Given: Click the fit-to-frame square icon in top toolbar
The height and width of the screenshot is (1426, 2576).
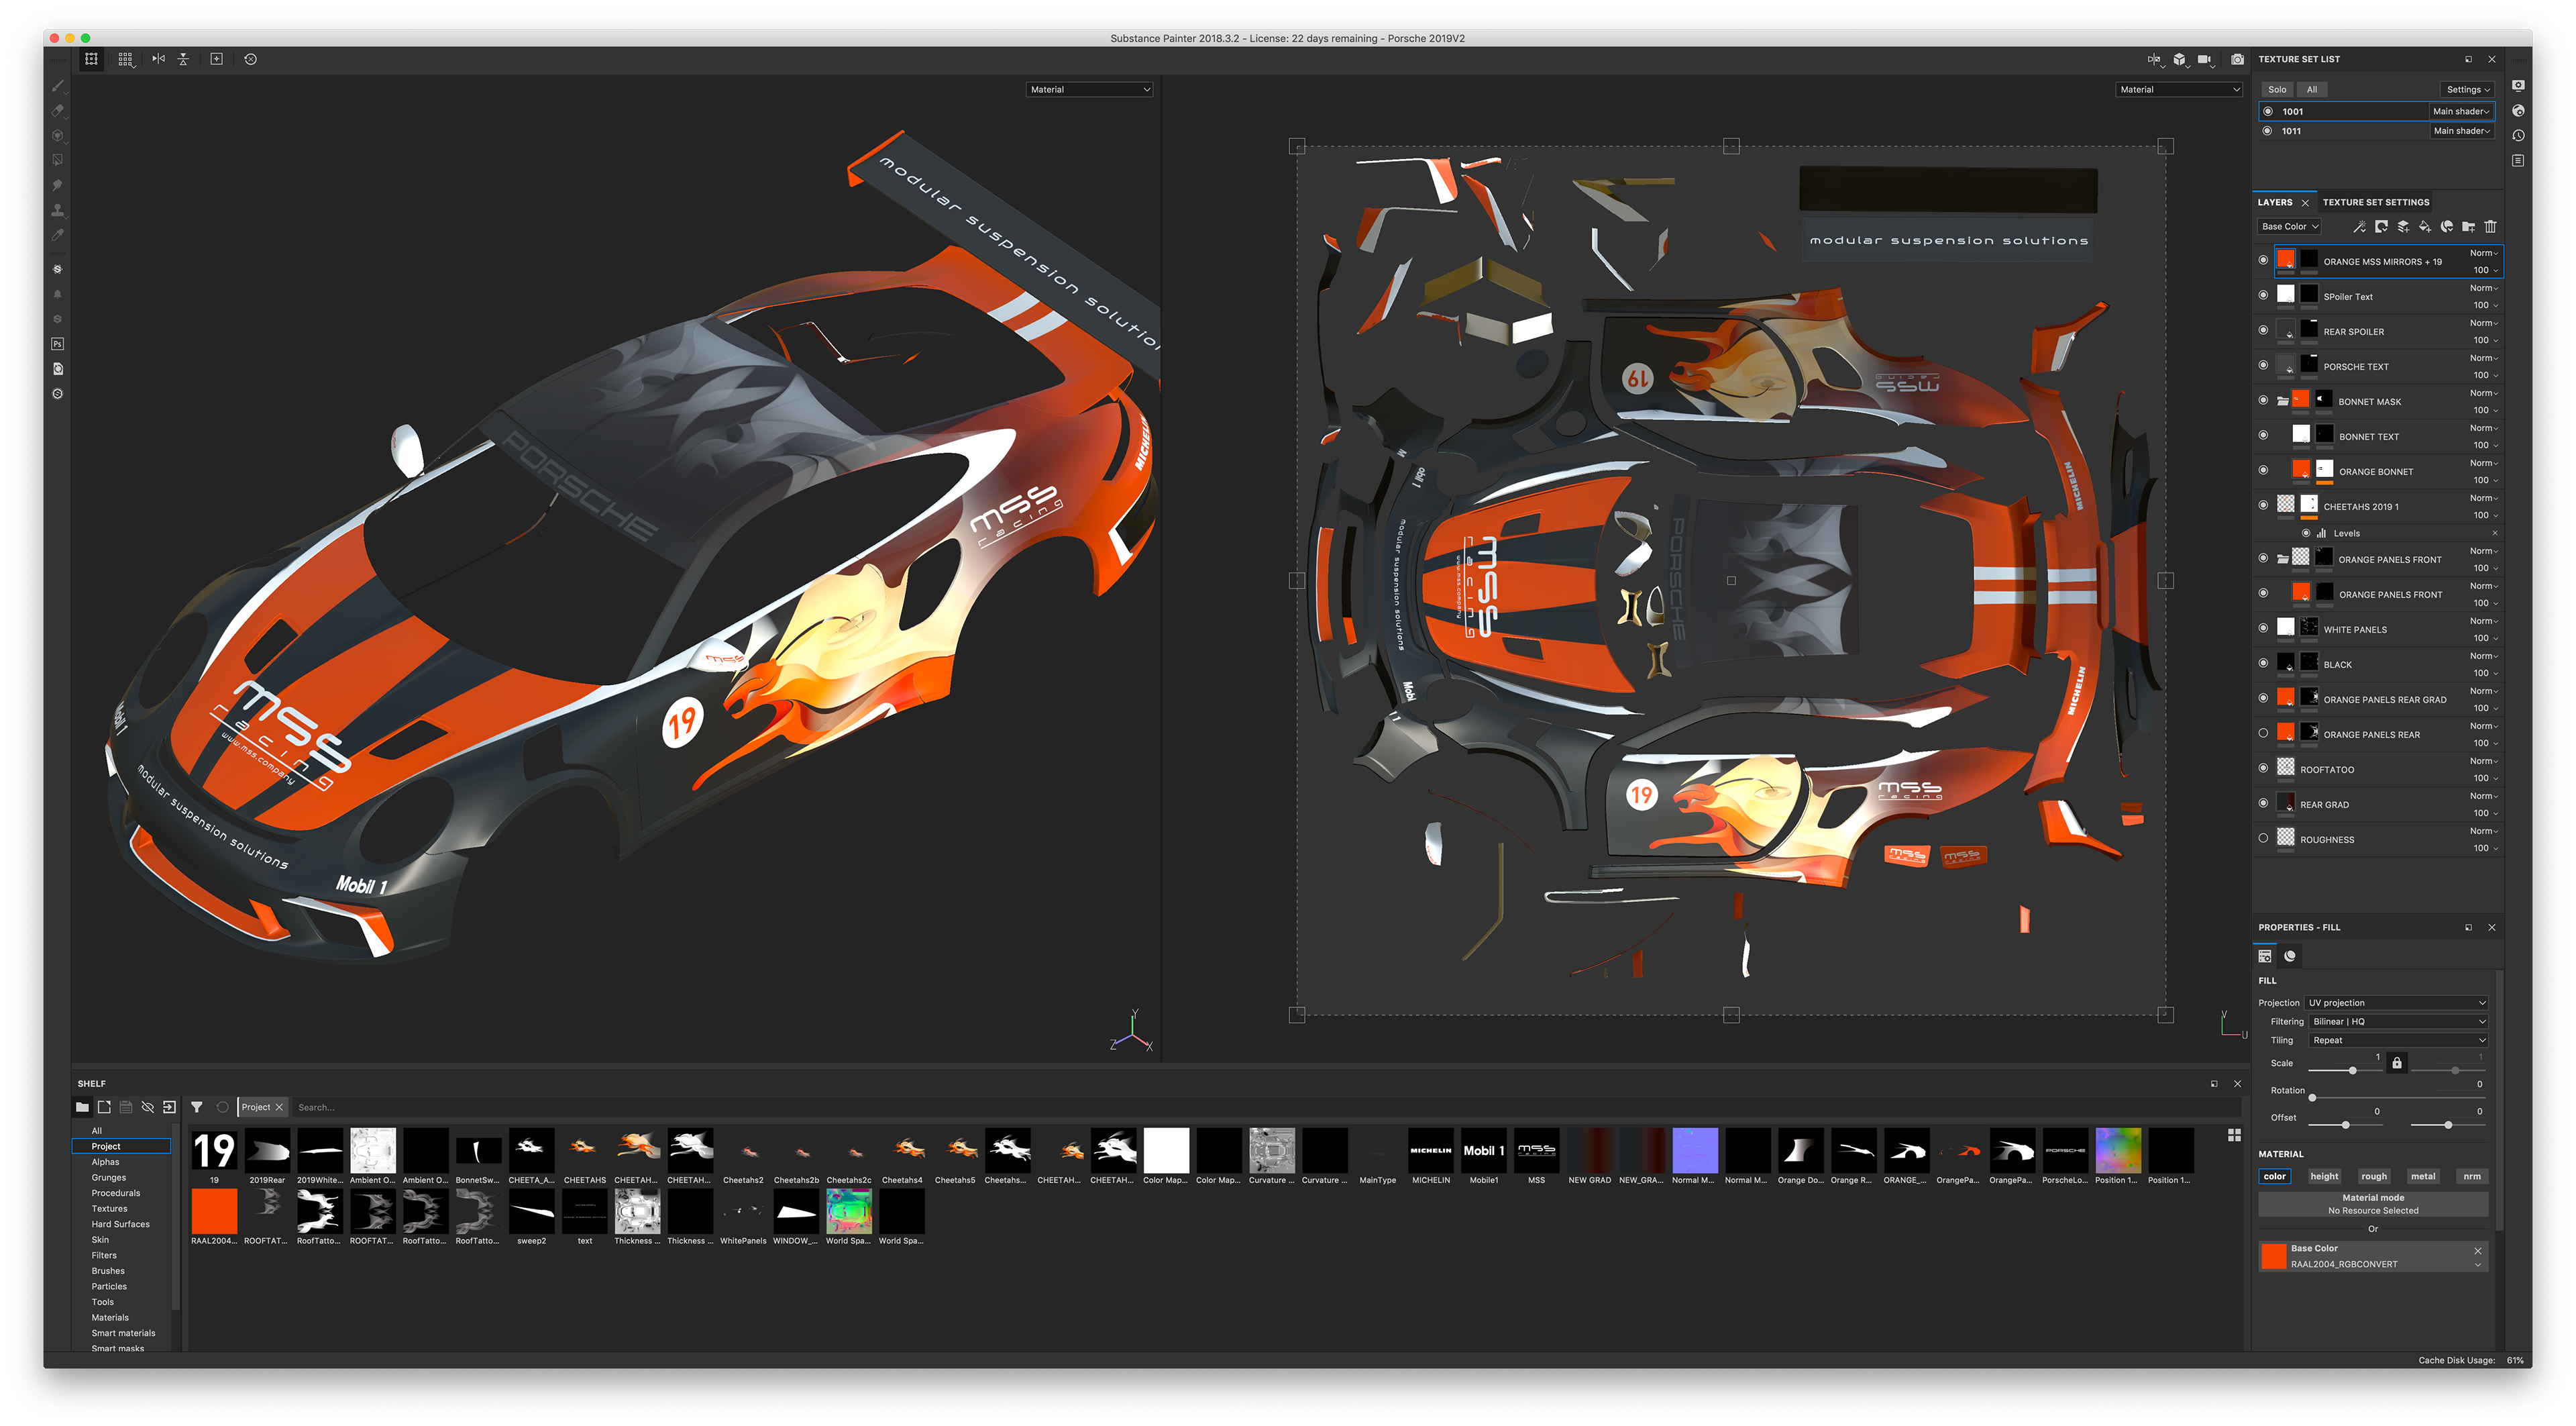Looking at the screenshot, I should point(216,59).
